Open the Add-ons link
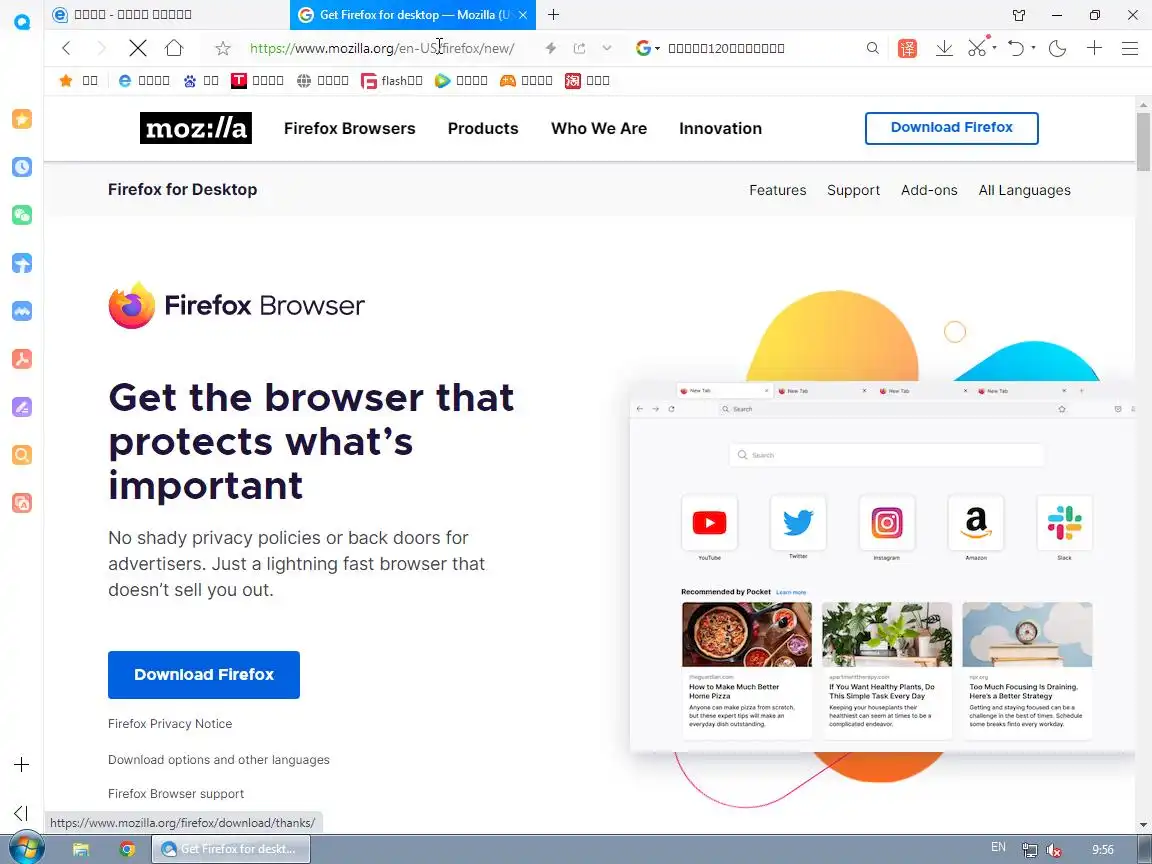 929,190
